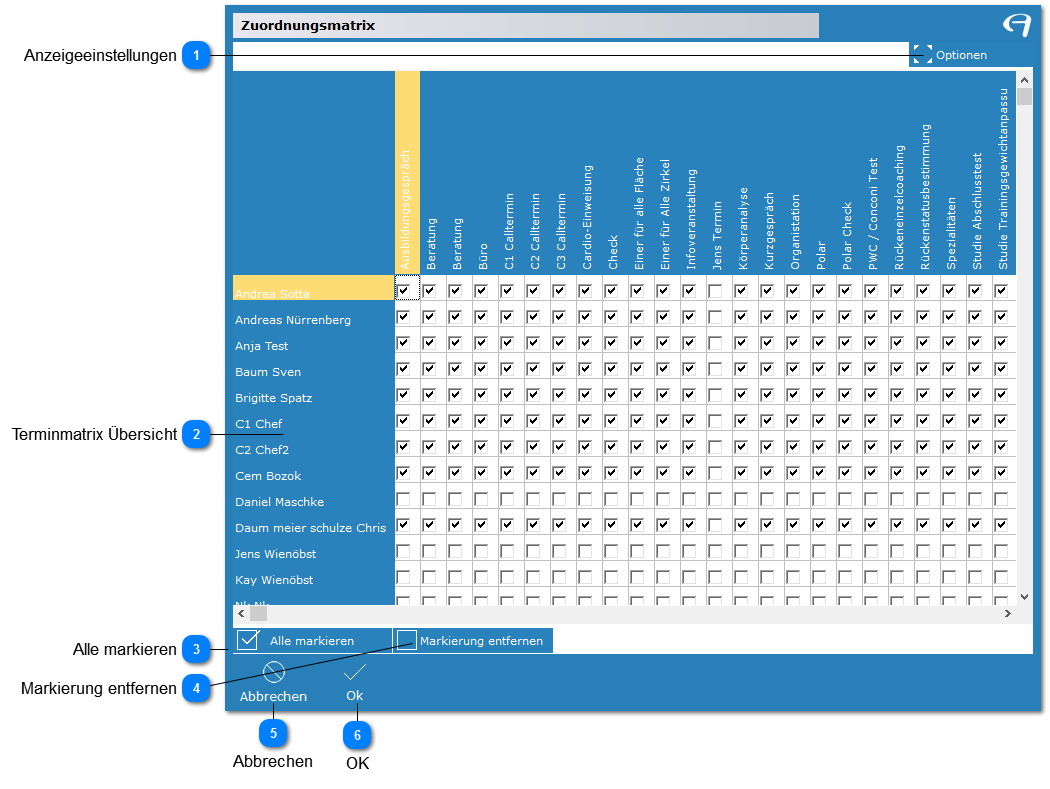Click the Abbrechen cancel circle icon
This screenshot has width=1050, height=789.
point(274,672)
